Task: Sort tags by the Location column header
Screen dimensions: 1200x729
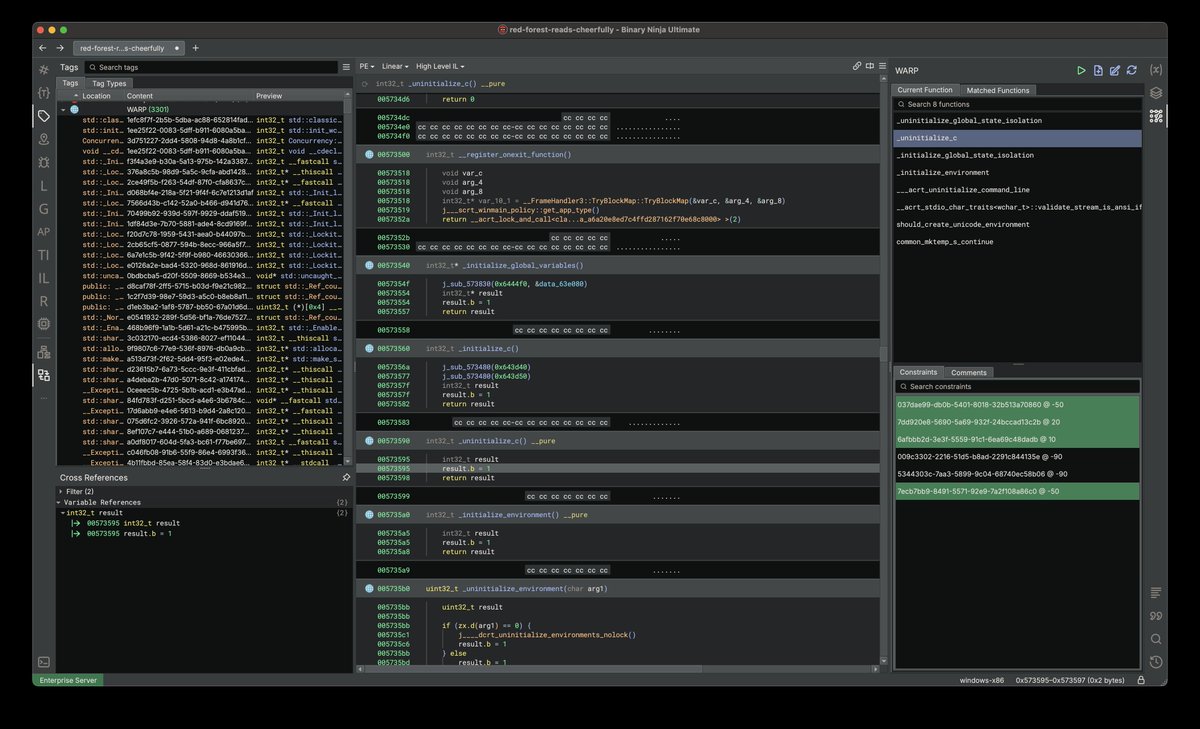Action: [97, 96]
